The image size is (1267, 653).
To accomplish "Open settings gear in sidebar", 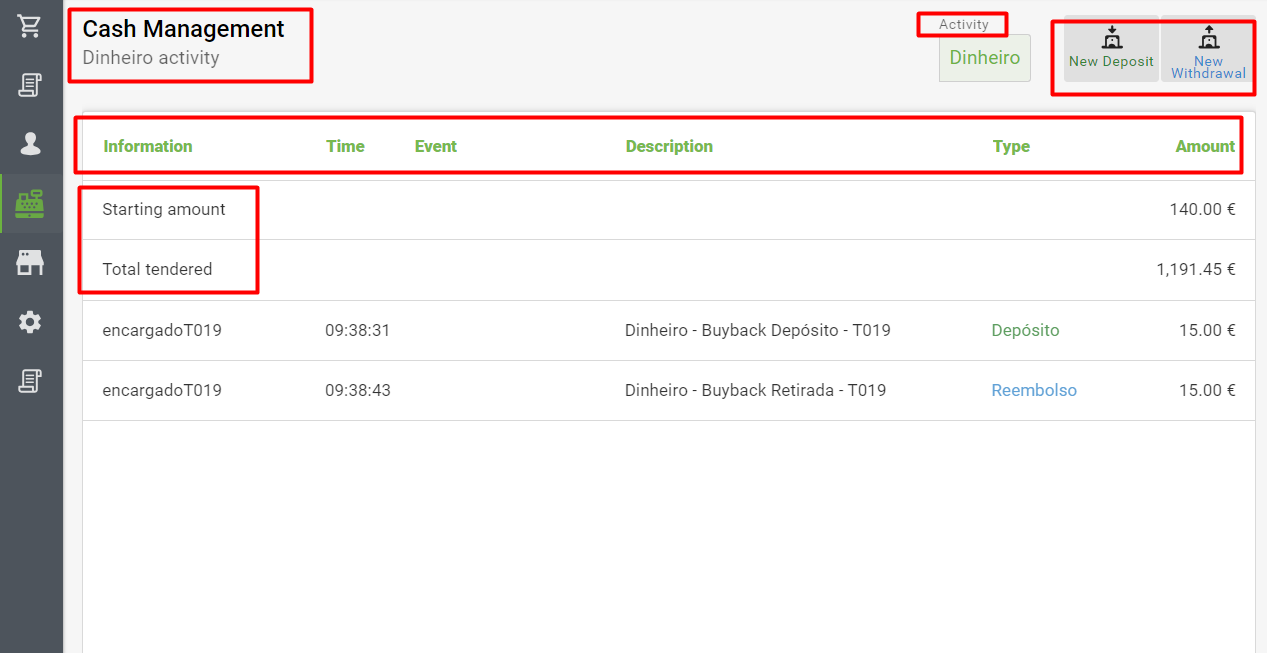I will [30, 322].
